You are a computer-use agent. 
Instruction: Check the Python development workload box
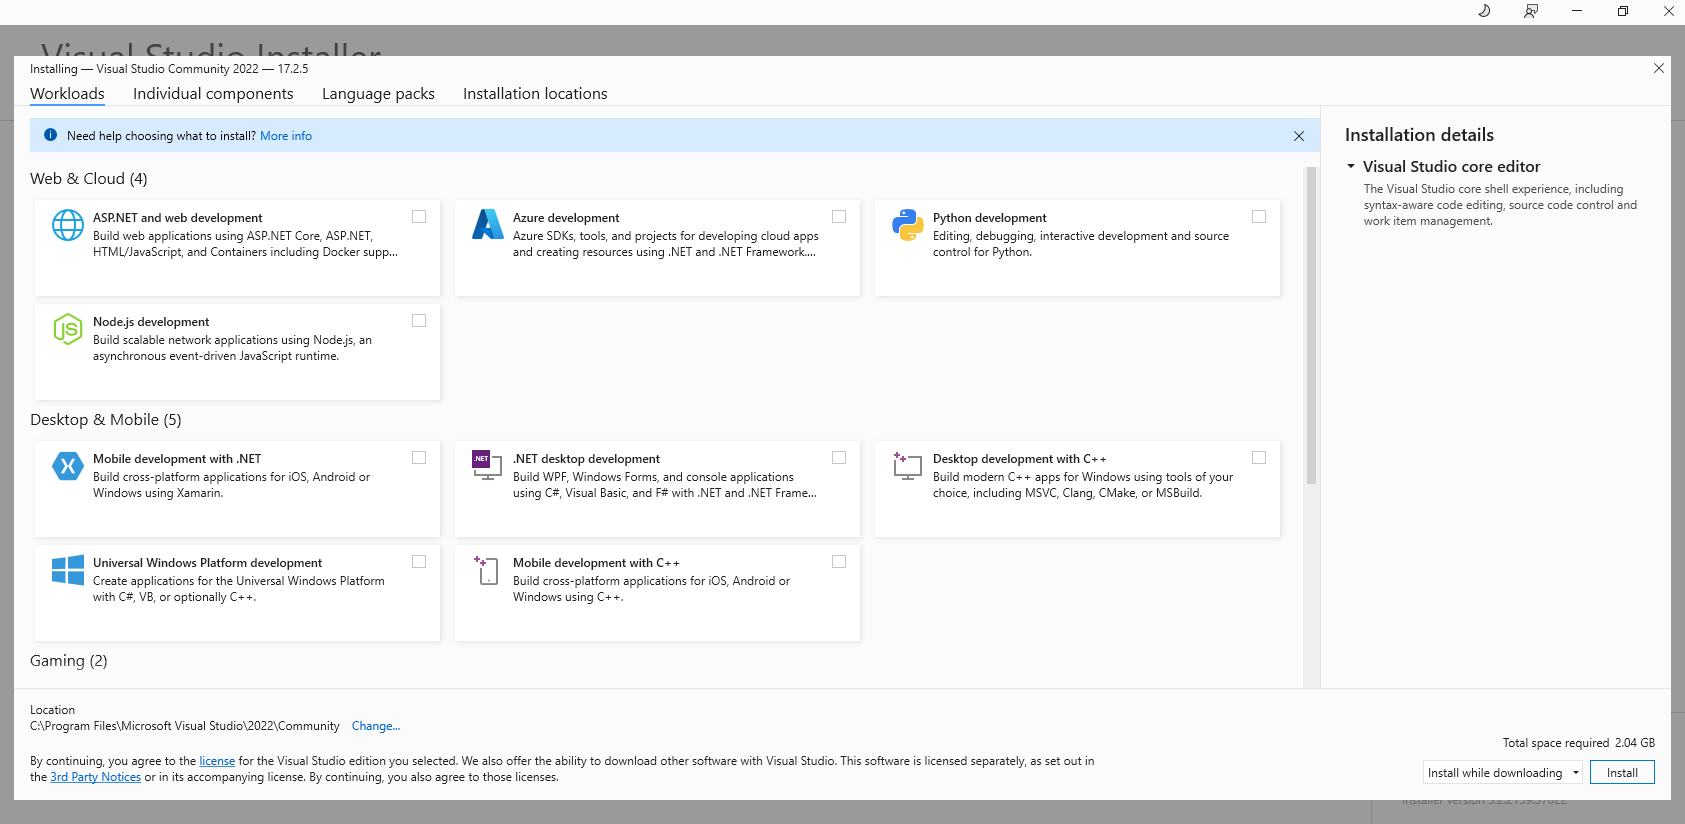(x=1259, y=217)
